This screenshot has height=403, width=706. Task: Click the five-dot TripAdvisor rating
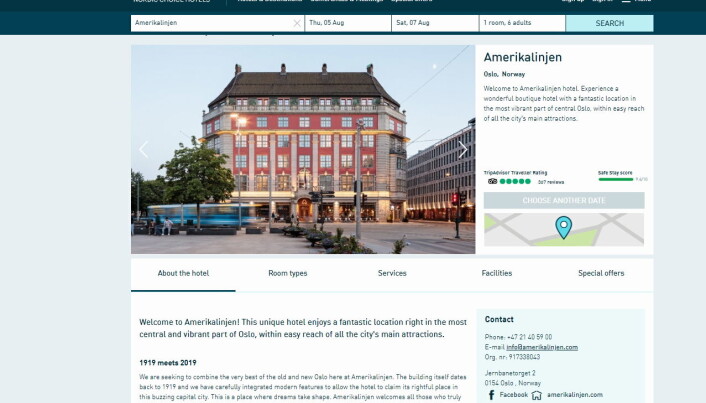515,181
